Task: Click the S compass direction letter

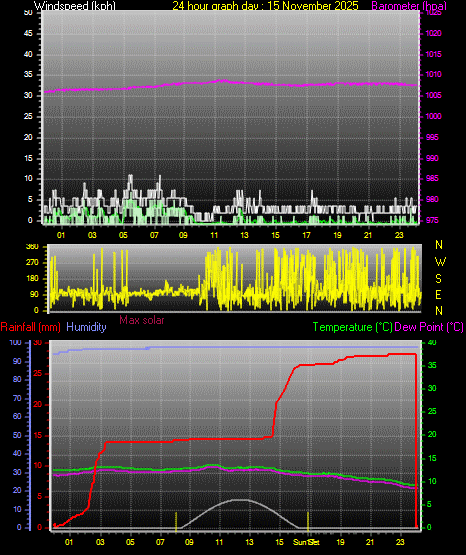Action: (438, 279)
